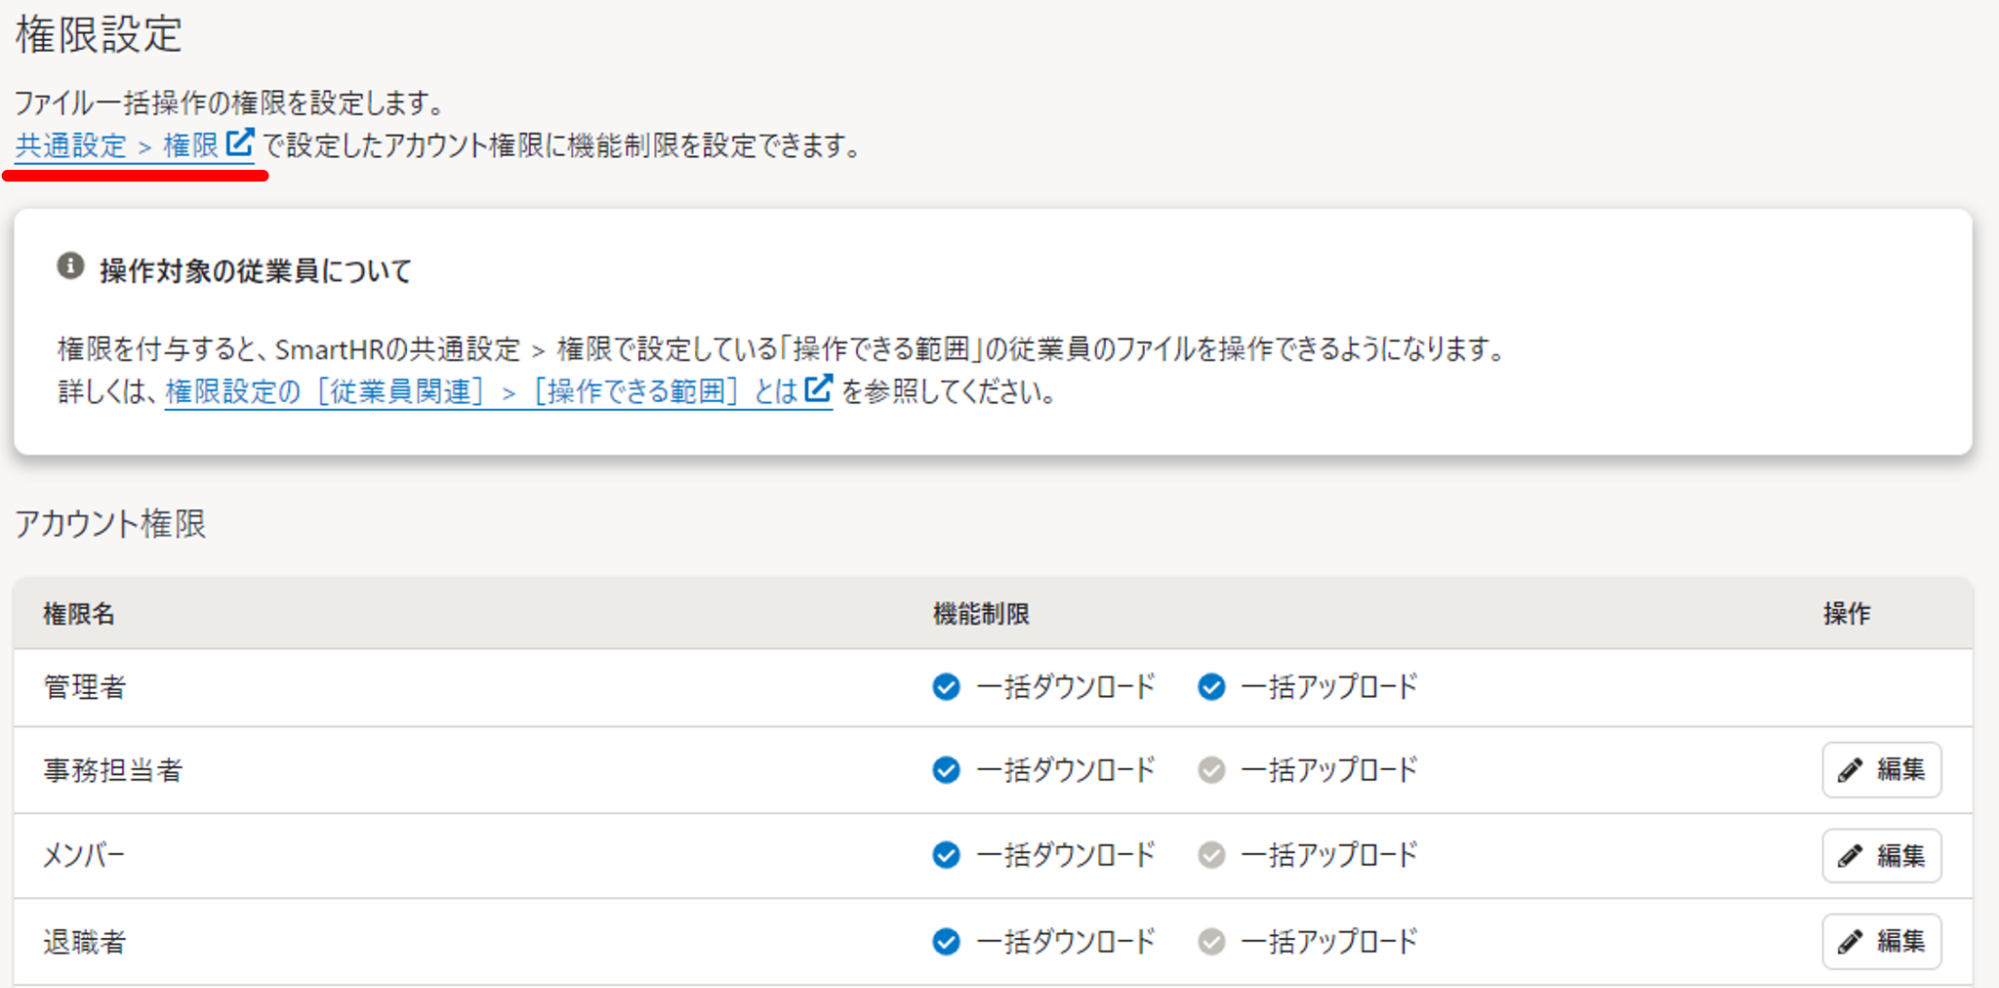Click external link icon next to 共通設定 > 権限
The width and height of the screenshot is (1999, 988).
240,143
